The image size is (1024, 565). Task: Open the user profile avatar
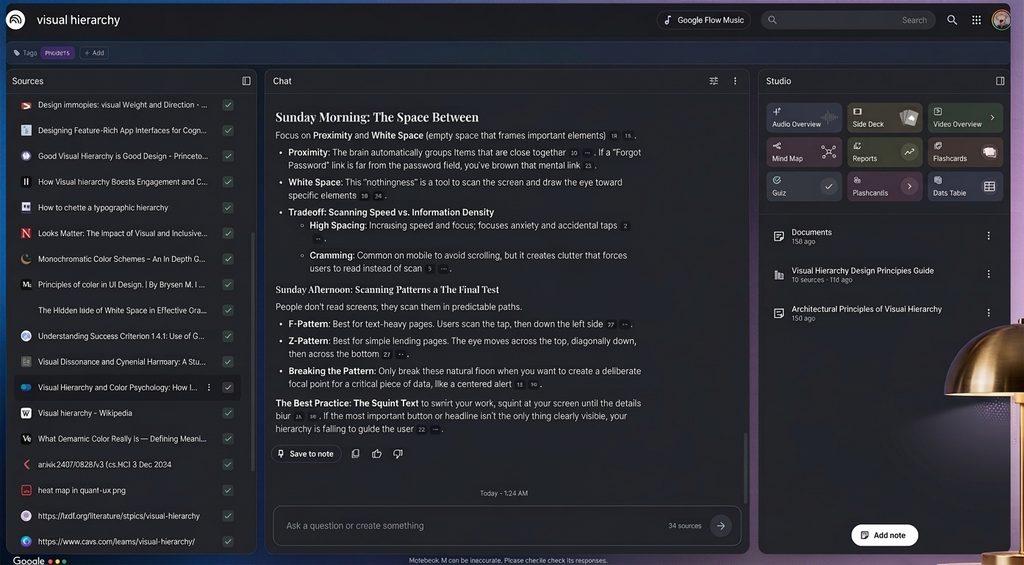(x=1000, y=20)
